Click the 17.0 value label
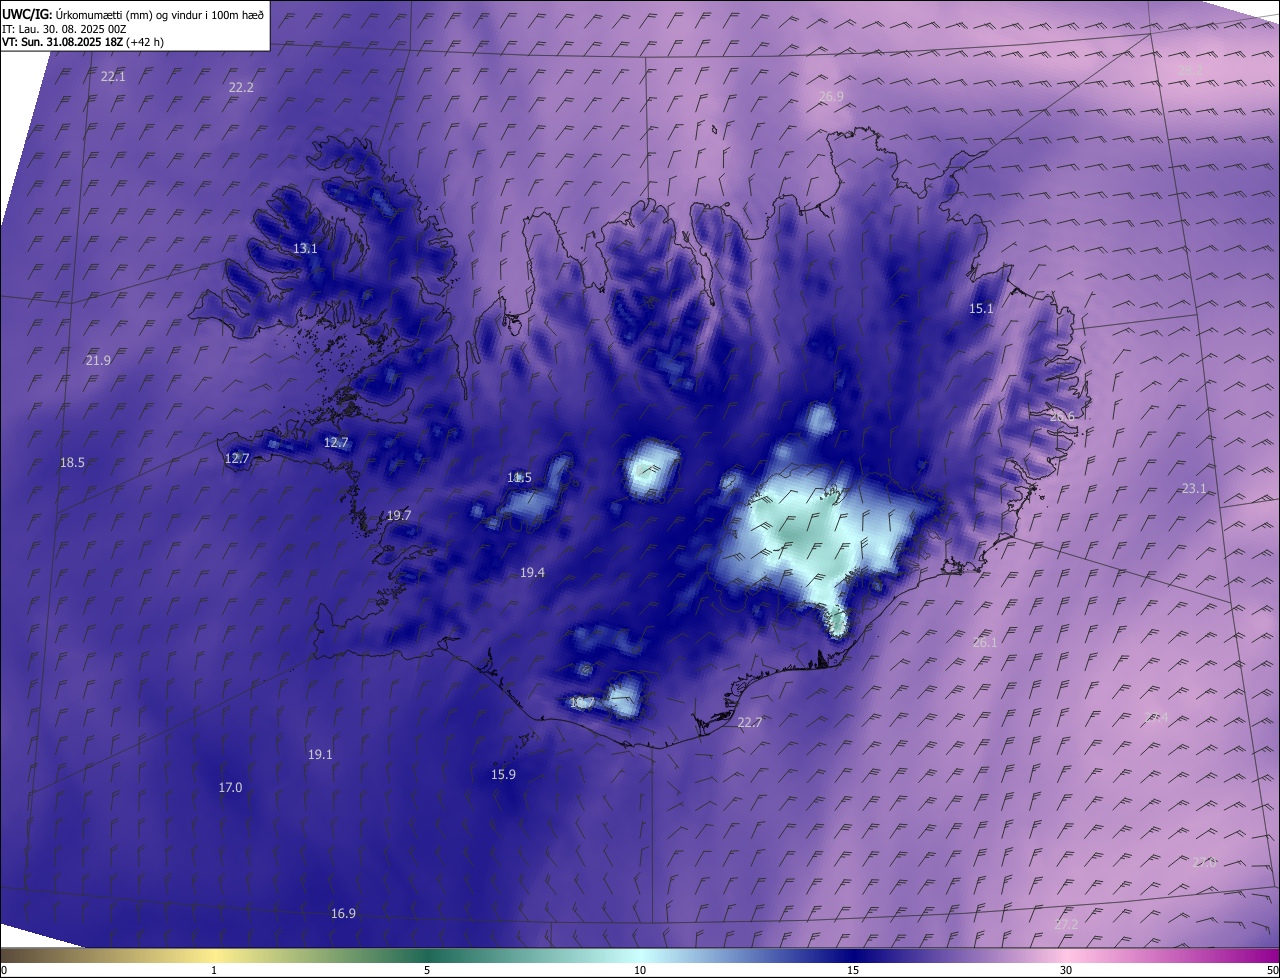 pos(230,787)
